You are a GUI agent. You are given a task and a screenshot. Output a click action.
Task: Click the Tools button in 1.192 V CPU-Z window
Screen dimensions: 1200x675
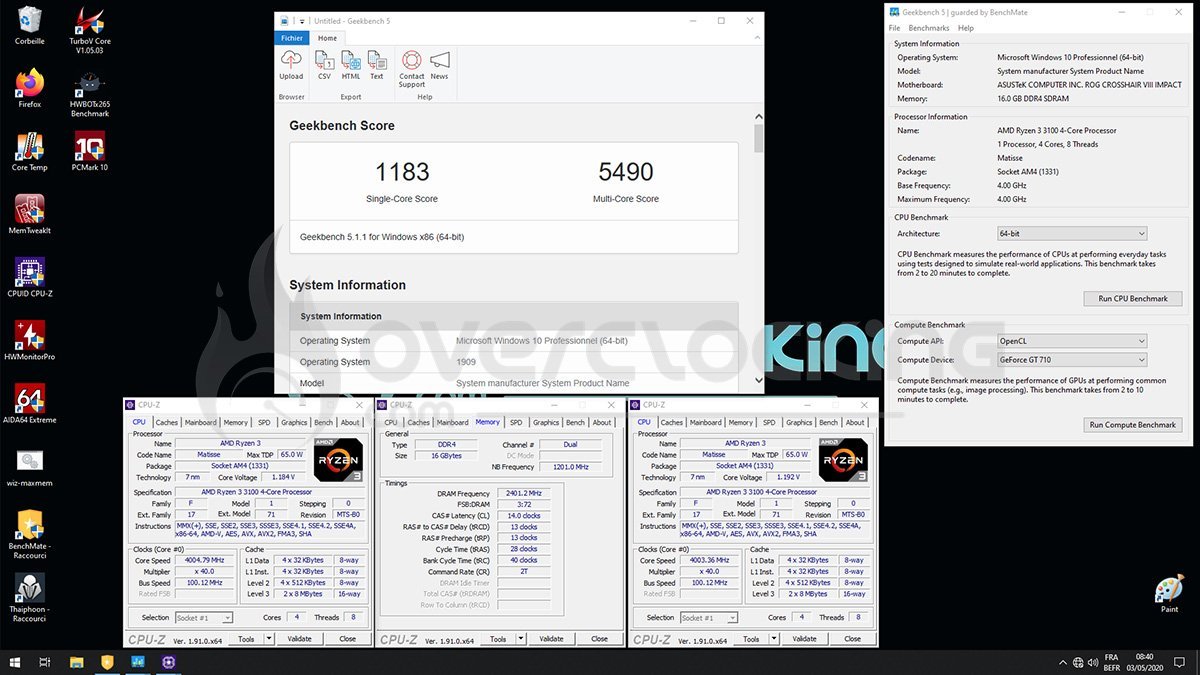point(750,639)
